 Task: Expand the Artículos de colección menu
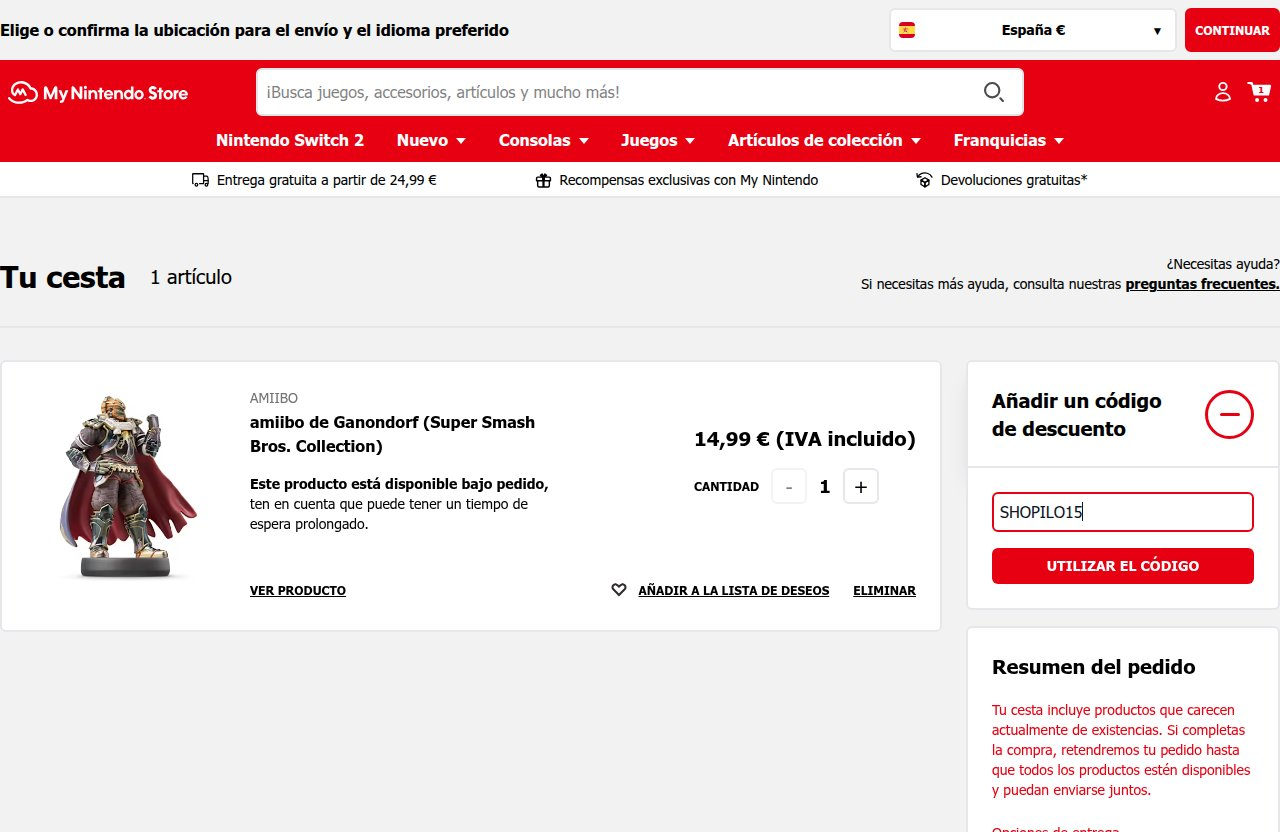click(x=824, y=140)
